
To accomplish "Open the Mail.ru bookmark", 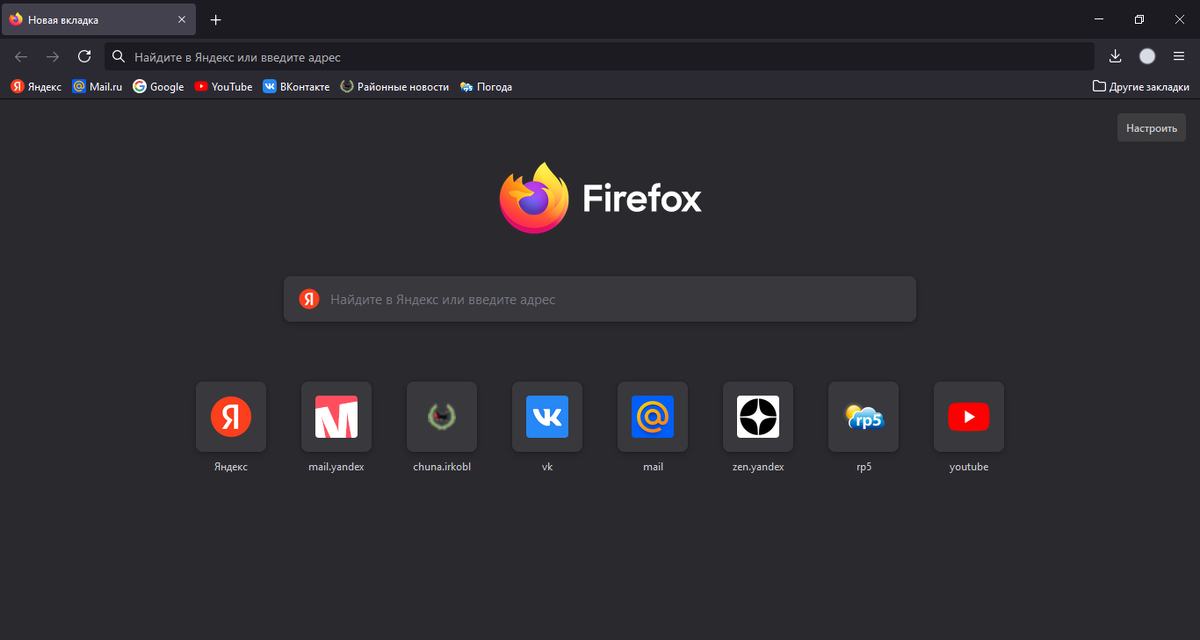I will point(96,86).
